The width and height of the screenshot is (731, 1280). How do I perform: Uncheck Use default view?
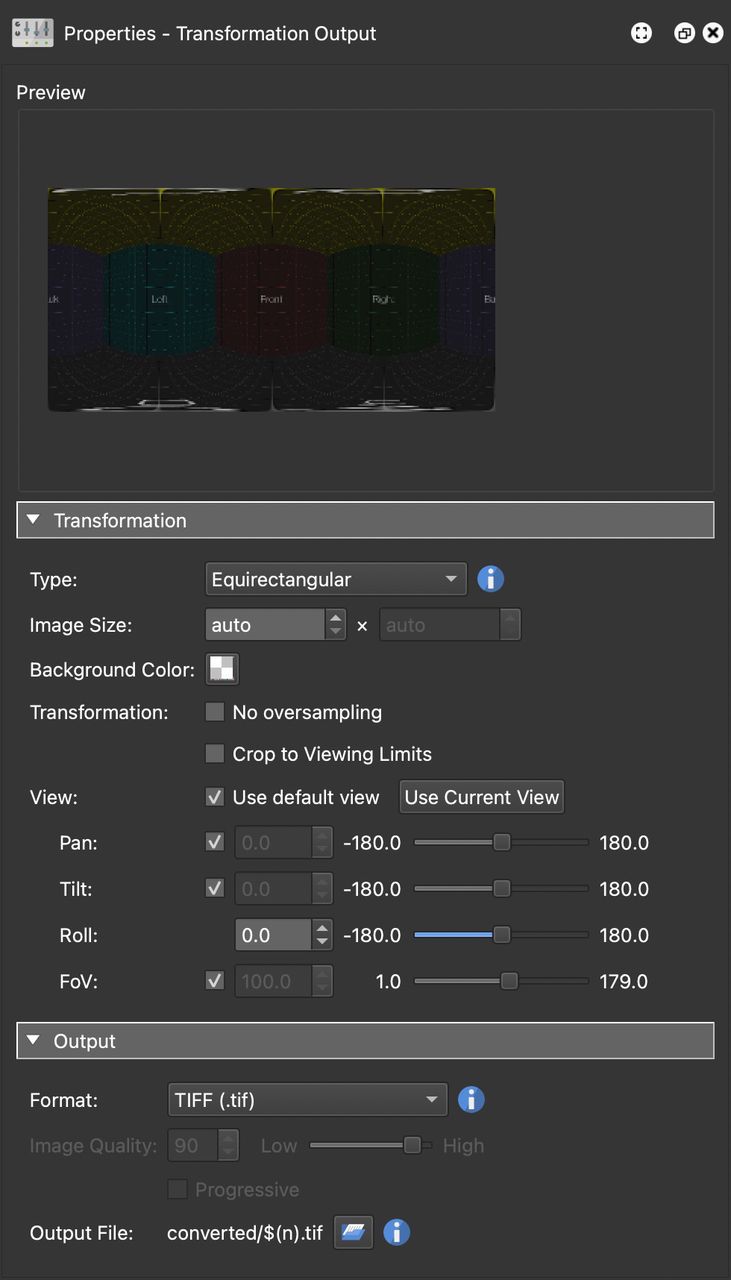coord(214,796)
